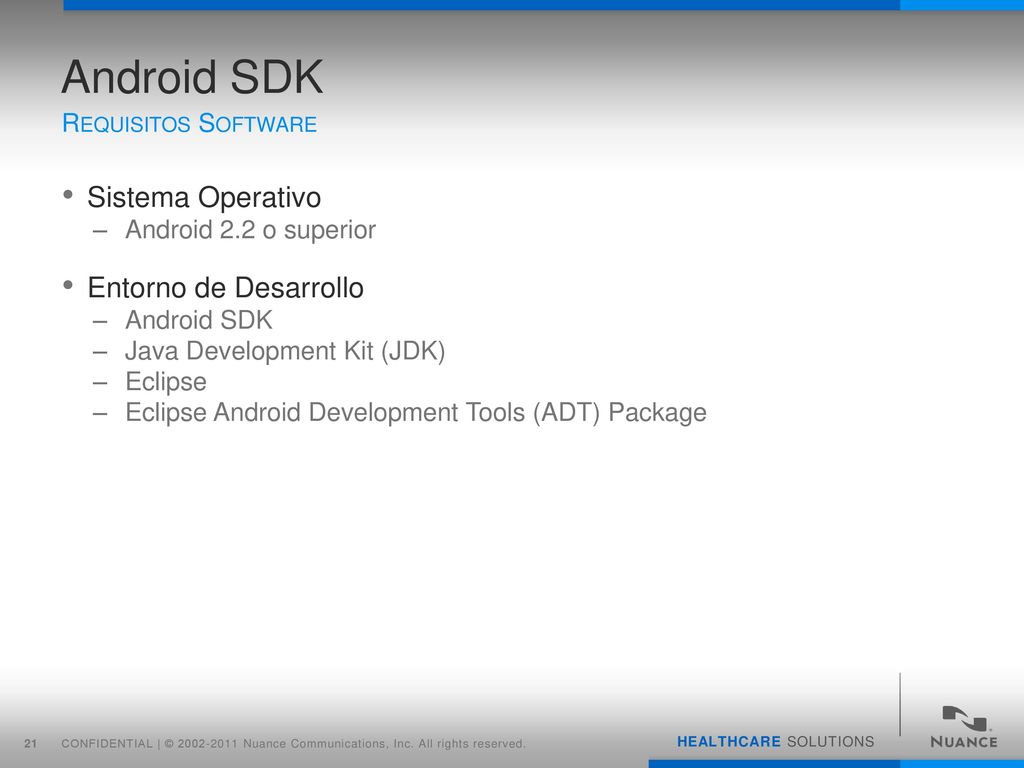Select "Eclipse Android Development Tools (ADT) Package"

click(x=415, y=413)
